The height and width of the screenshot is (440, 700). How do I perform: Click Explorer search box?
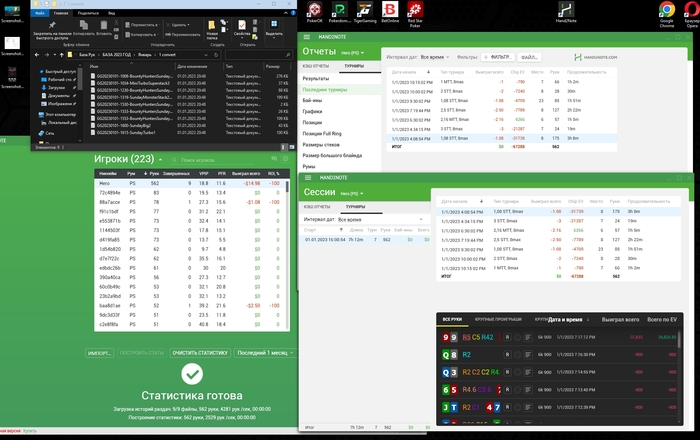(258, 55)
